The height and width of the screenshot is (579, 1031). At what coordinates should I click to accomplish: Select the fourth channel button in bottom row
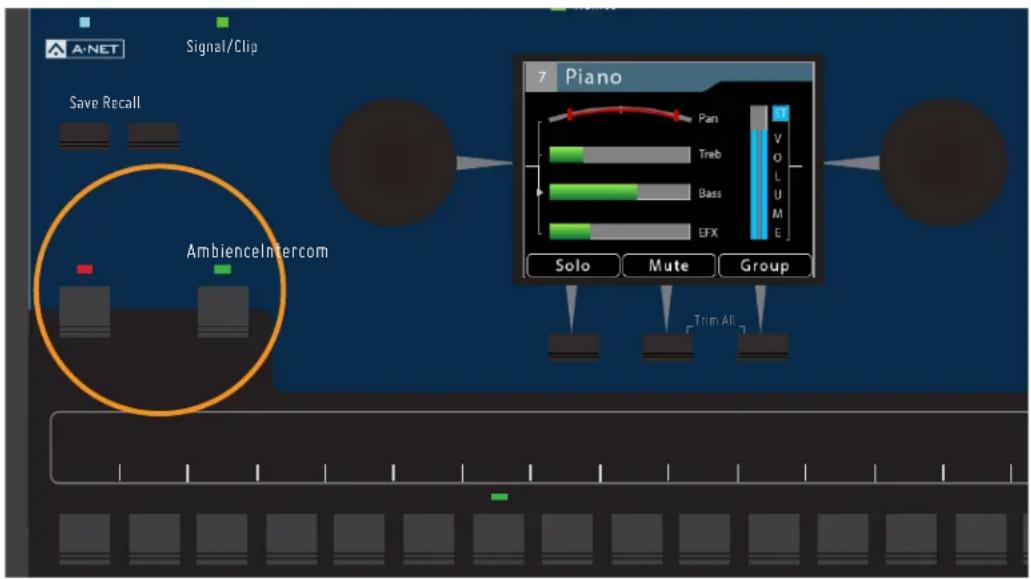(291, 539)
